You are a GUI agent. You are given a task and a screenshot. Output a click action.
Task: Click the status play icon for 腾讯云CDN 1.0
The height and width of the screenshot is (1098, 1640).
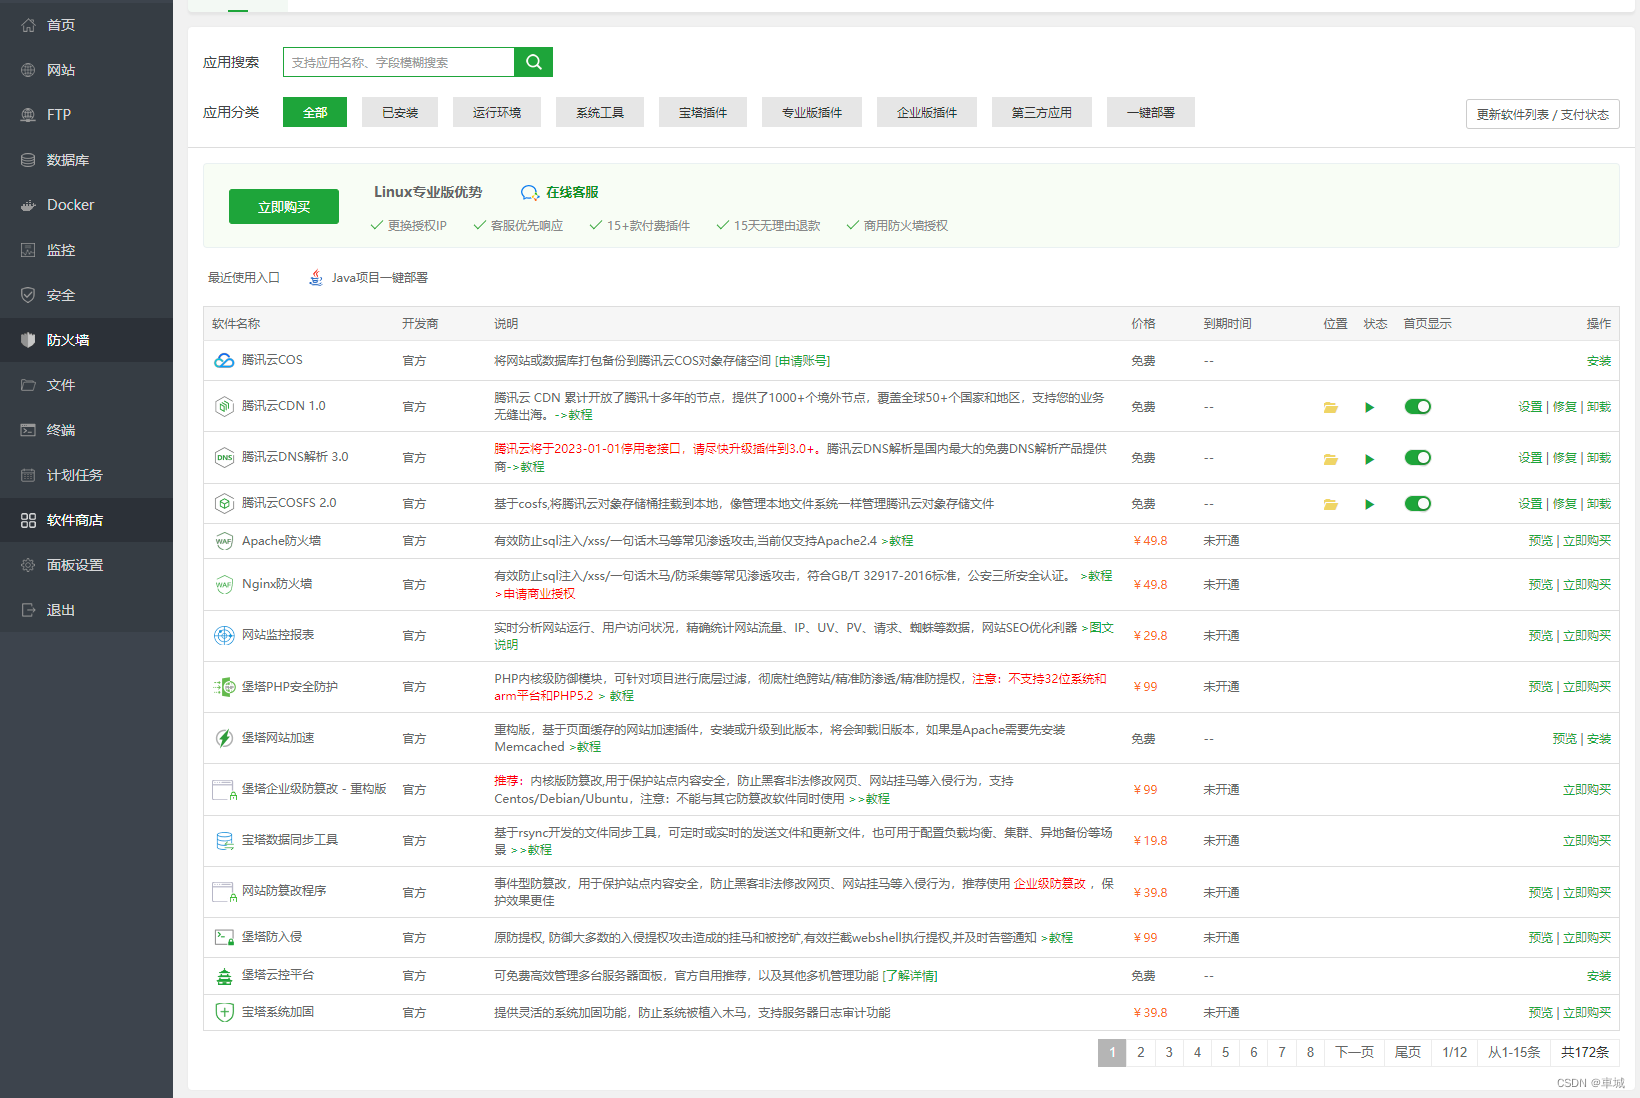coord(1369,407)
